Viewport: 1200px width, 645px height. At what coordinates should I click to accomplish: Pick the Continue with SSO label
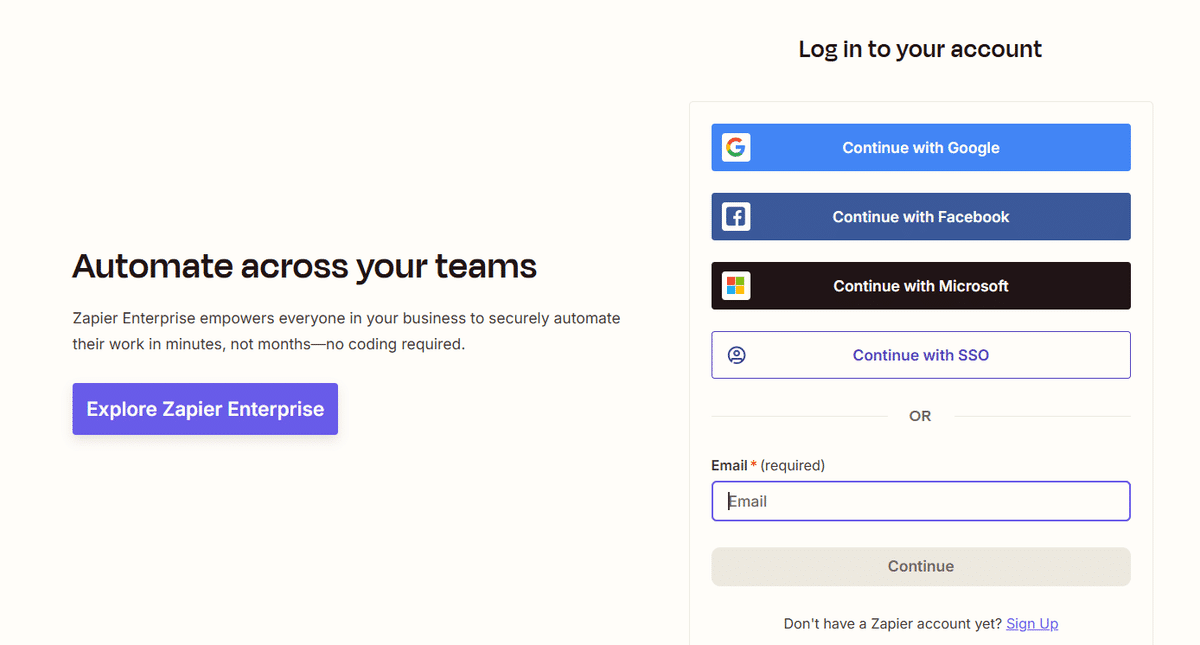pos(921,355)
